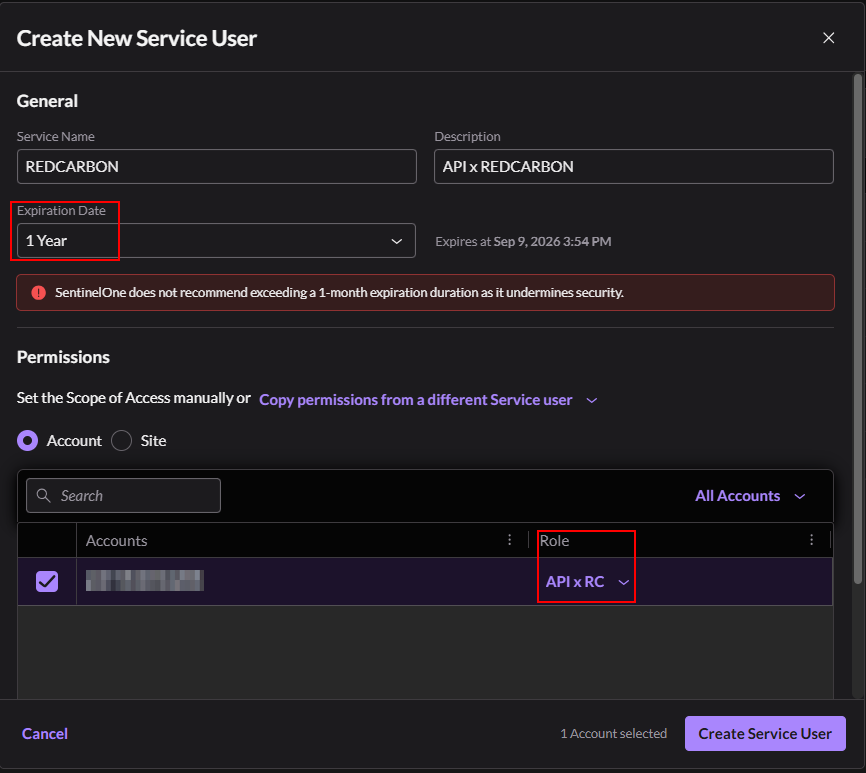The image size is (866, 773).
Task: Expand the All Accounts filter dropdown
Action: pos(750,496)
